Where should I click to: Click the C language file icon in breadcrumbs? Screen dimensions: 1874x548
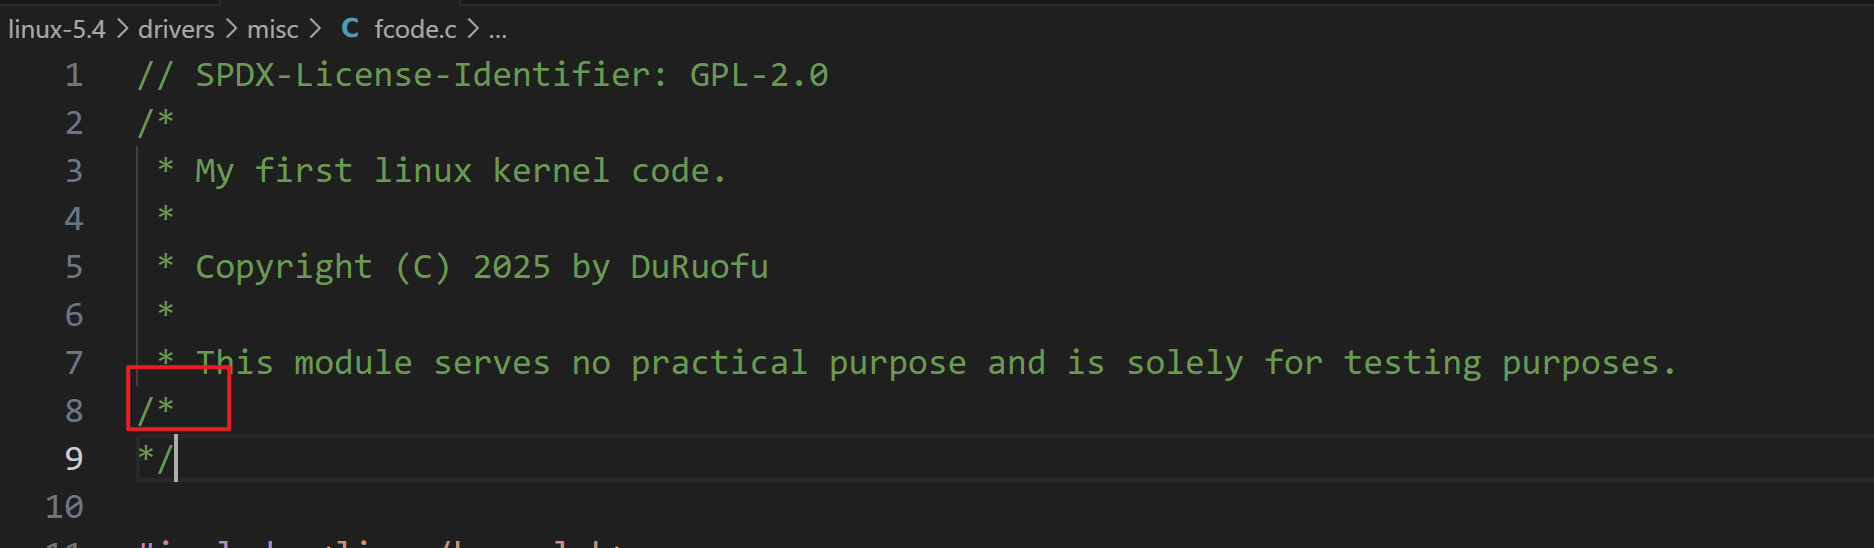(x=350, y=29)
